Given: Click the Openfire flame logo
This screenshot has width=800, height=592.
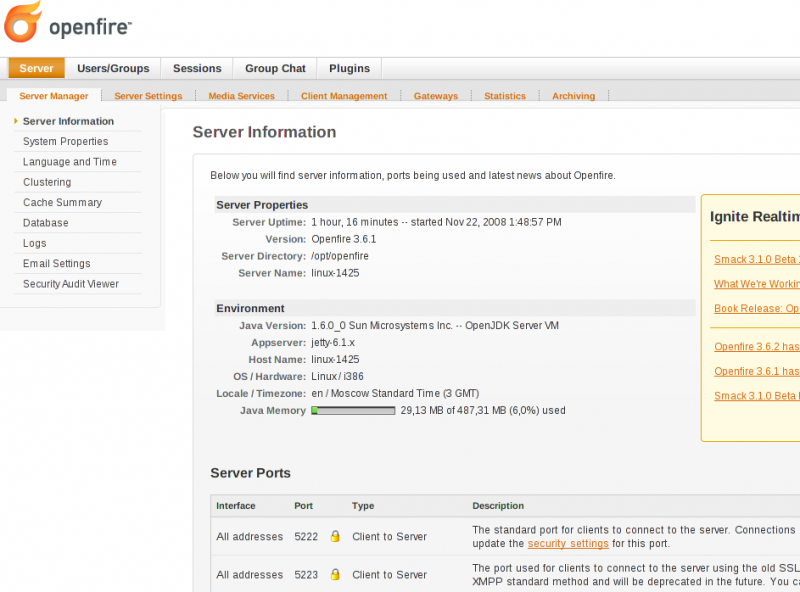Looking at the screenshot, I should coord(22,22).
